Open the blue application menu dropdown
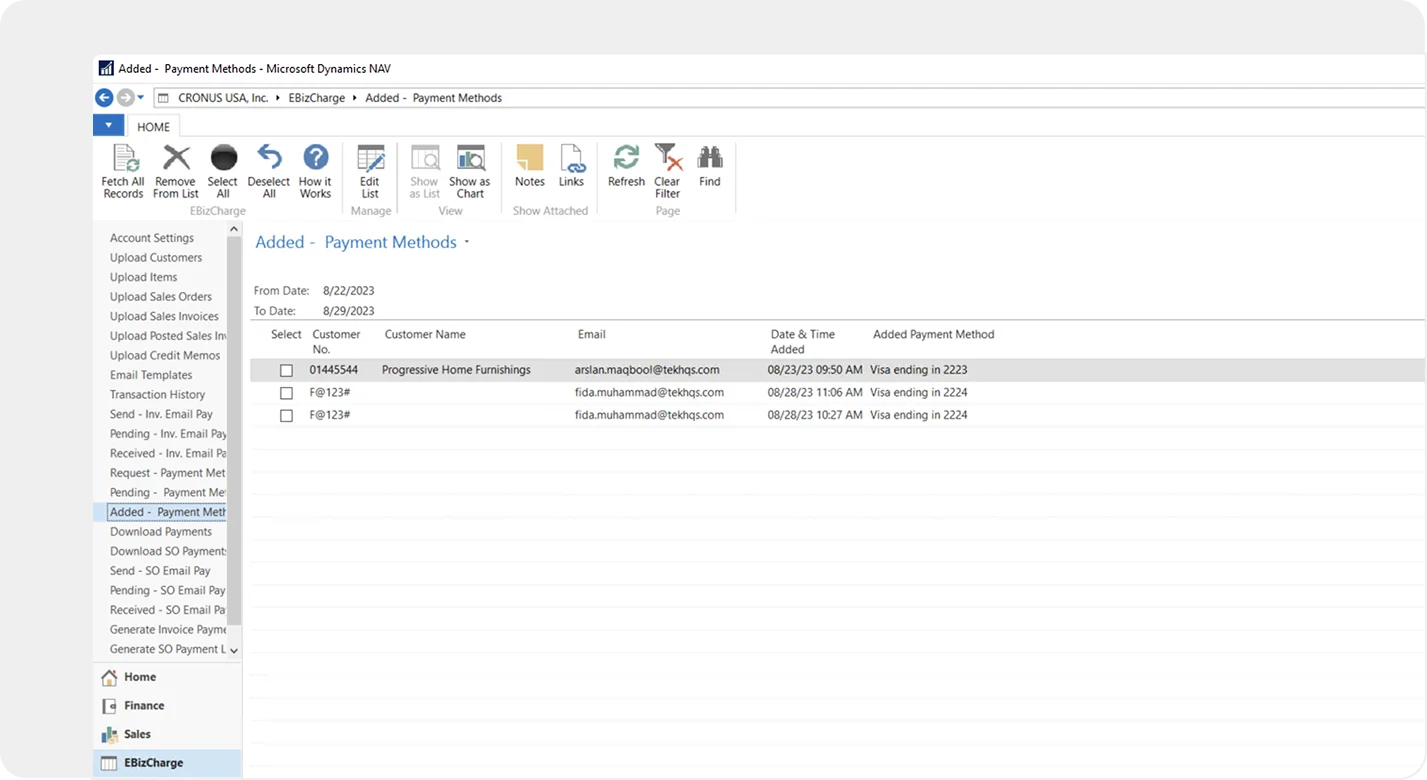The width and height of the screenshot is (1427, 780). (x=108, y=126)
